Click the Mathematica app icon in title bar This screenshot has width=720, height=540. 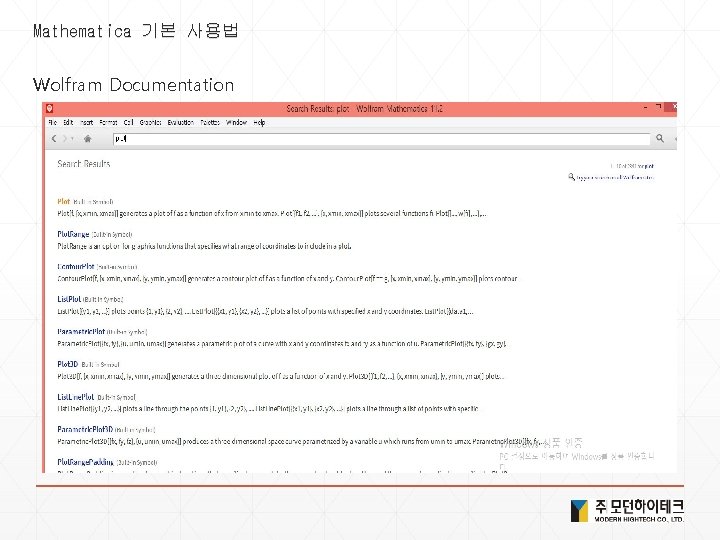click(50, 108)
